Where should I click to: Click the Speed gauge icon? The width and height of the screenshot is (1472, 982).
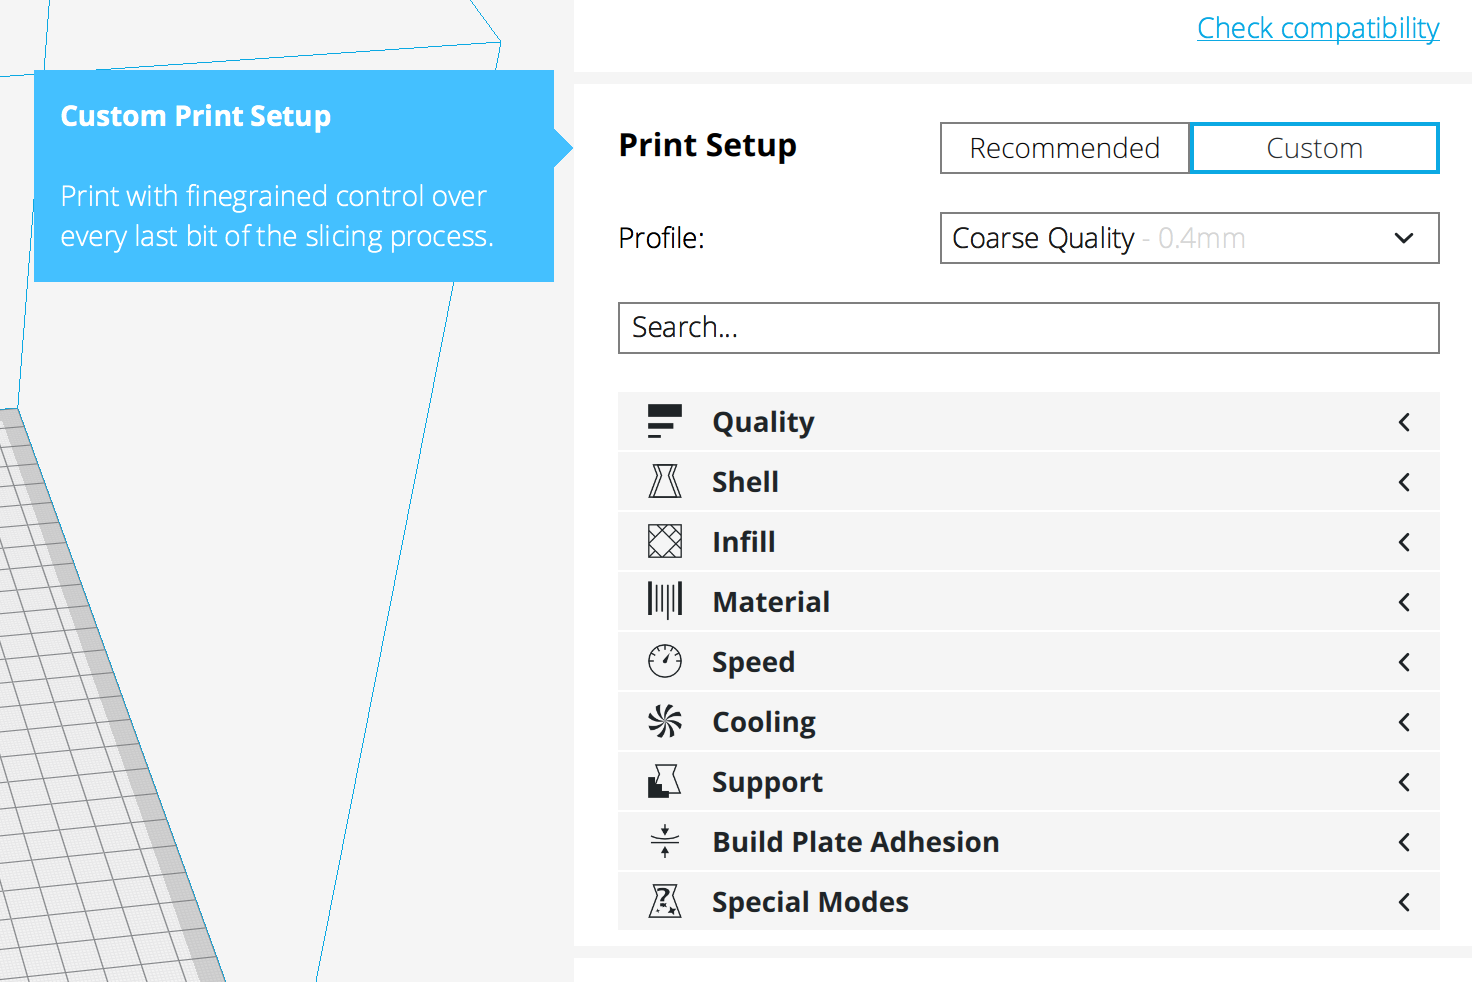pyautogui.click(x=664, y=661)
